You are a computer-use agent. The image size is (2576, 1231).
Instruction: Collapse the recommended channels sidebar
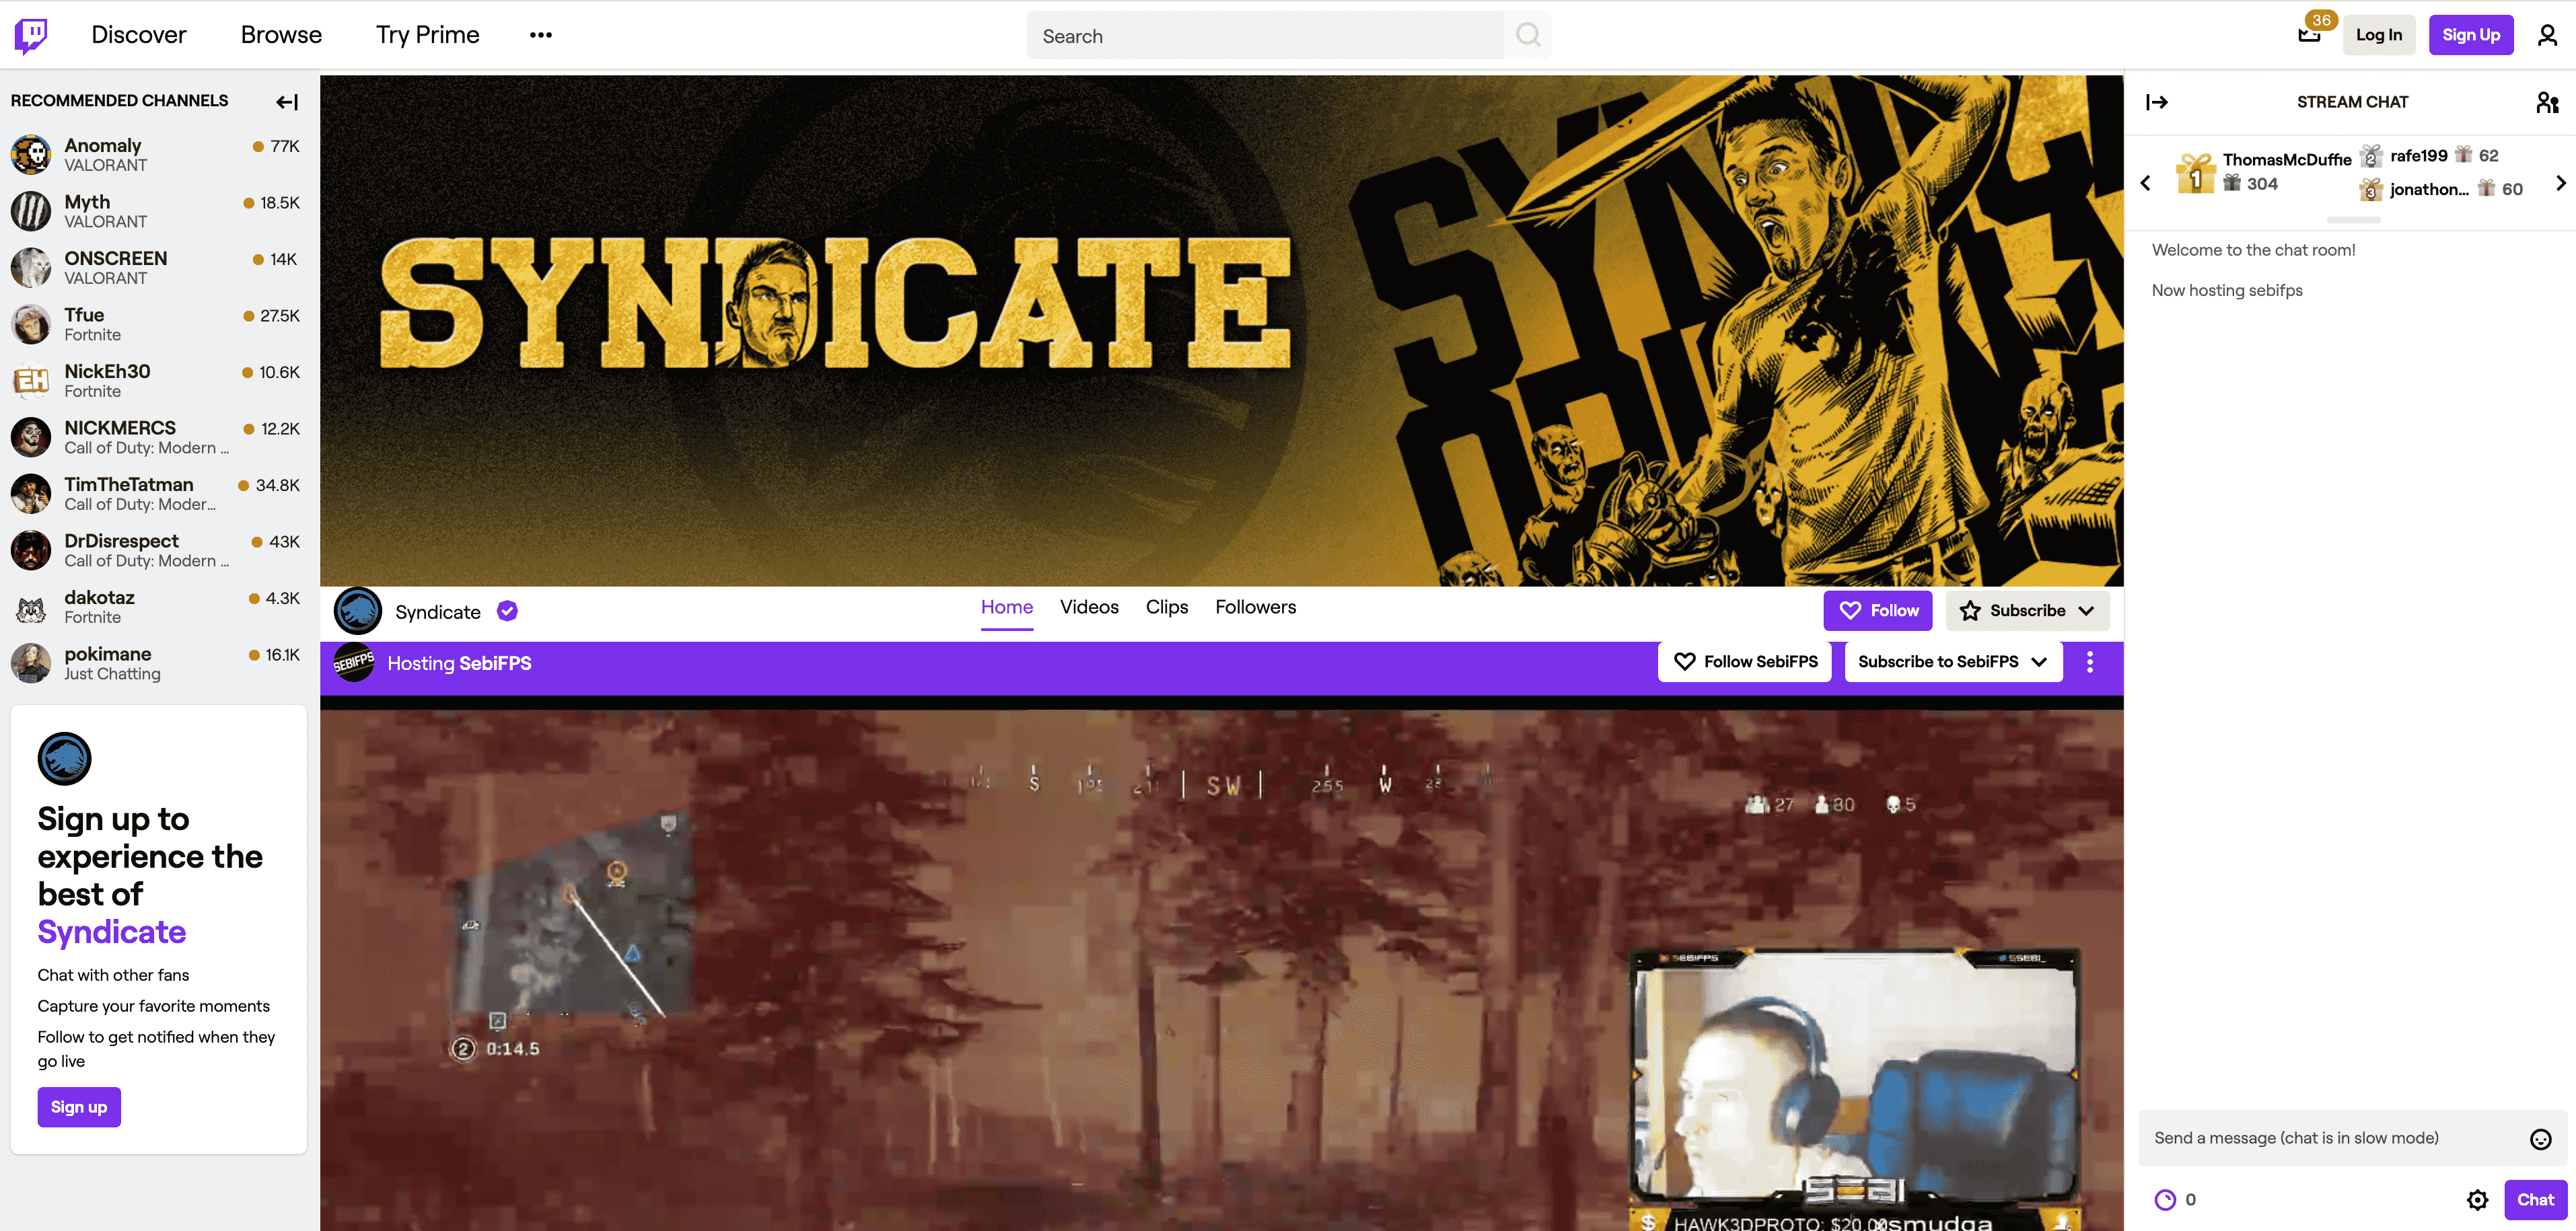tap(287, 102)
